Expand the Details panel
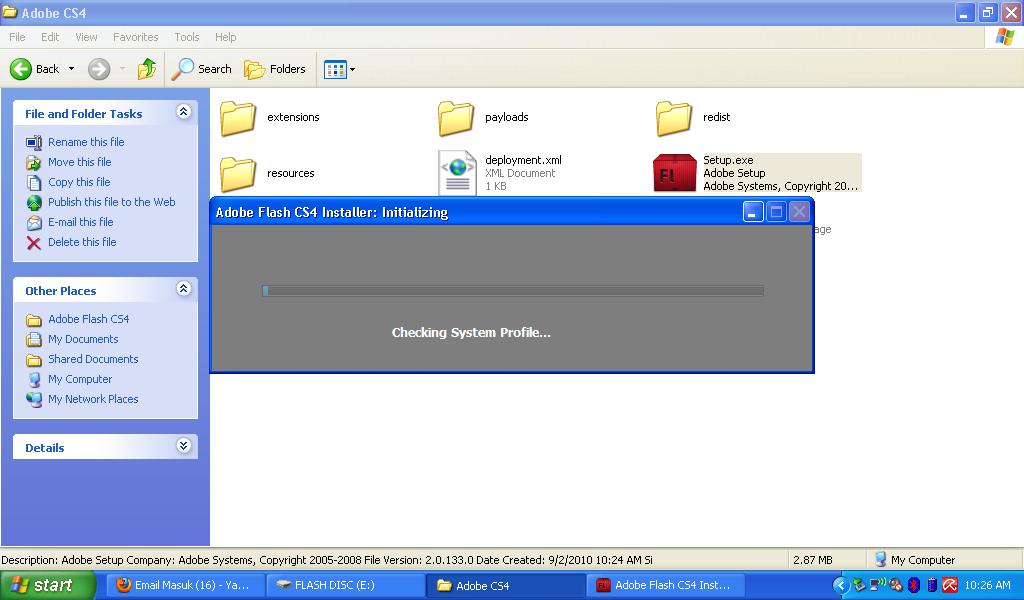This screenshot has width=1024, height=600. tap(184, 446)
